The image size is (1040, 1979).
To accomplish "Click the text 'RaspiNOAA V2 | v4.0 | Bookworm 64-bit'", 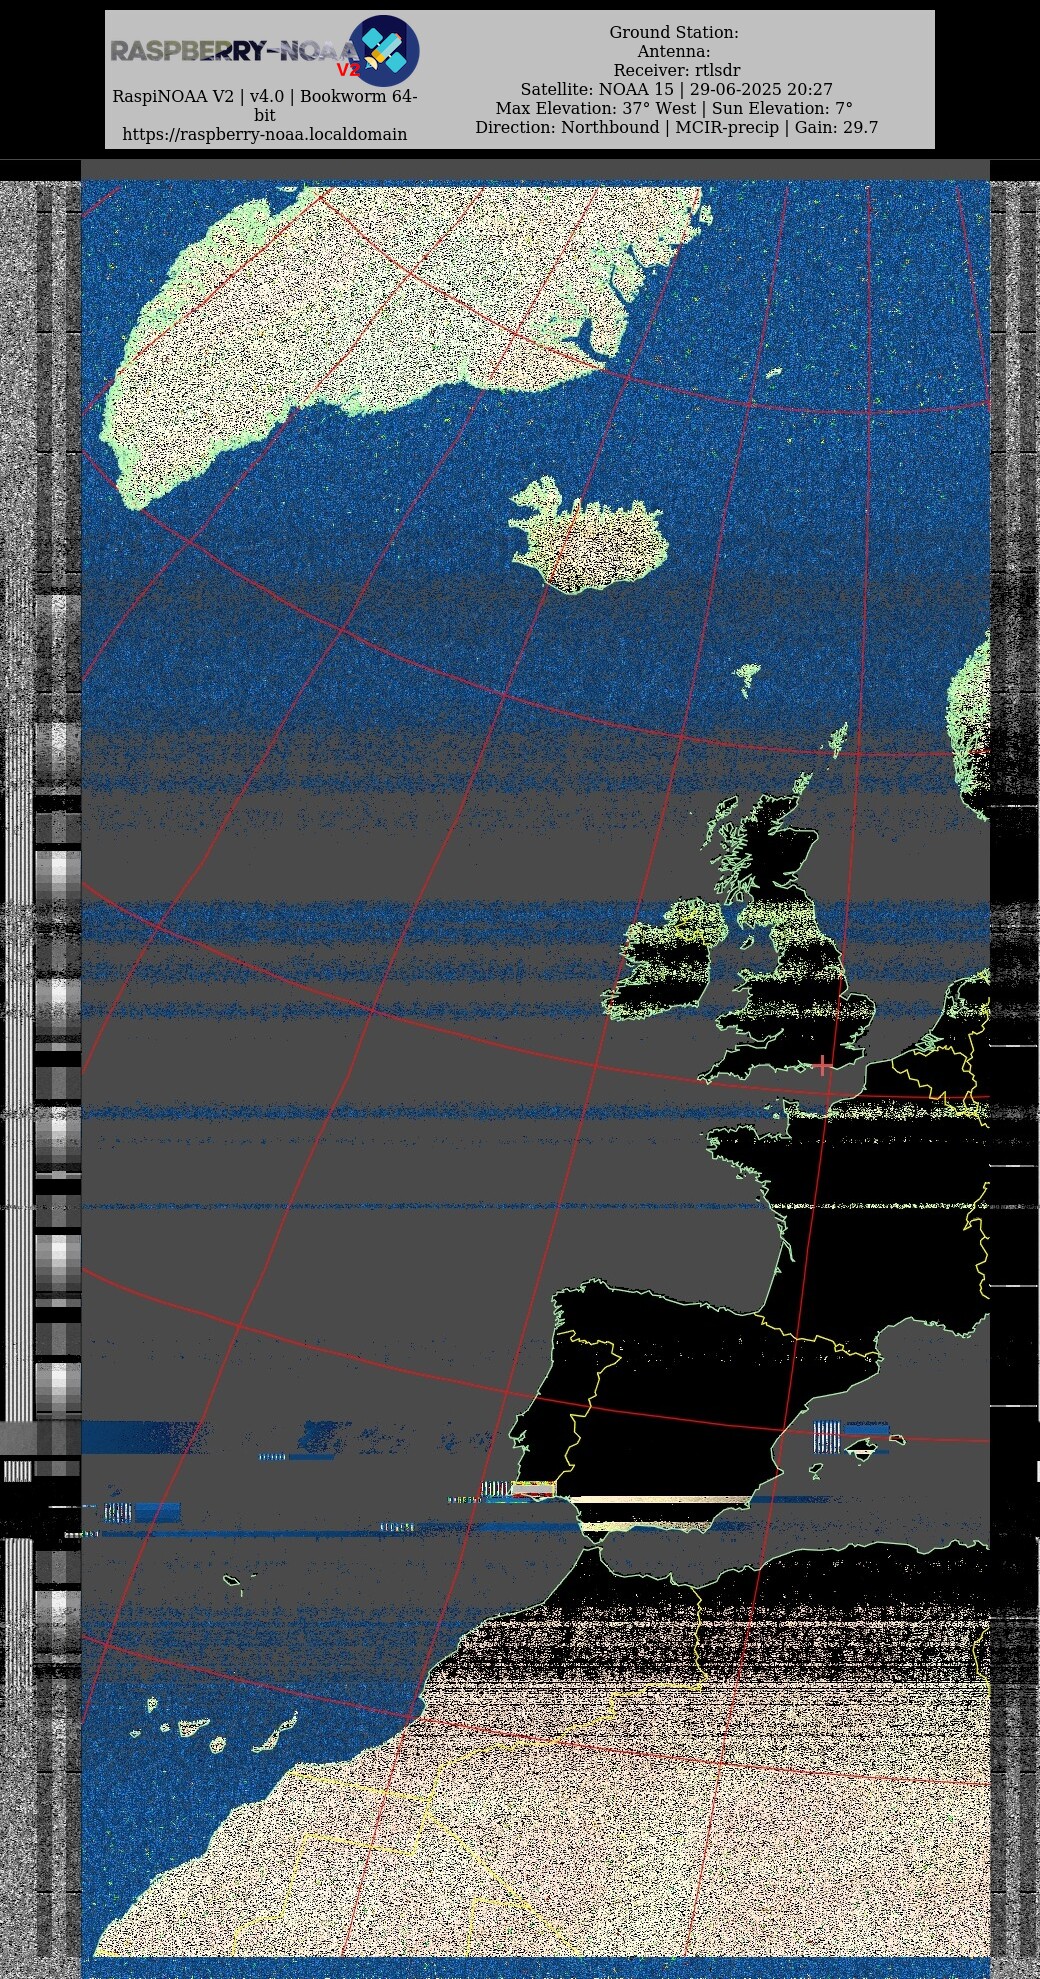I will (x=265, y=106).
